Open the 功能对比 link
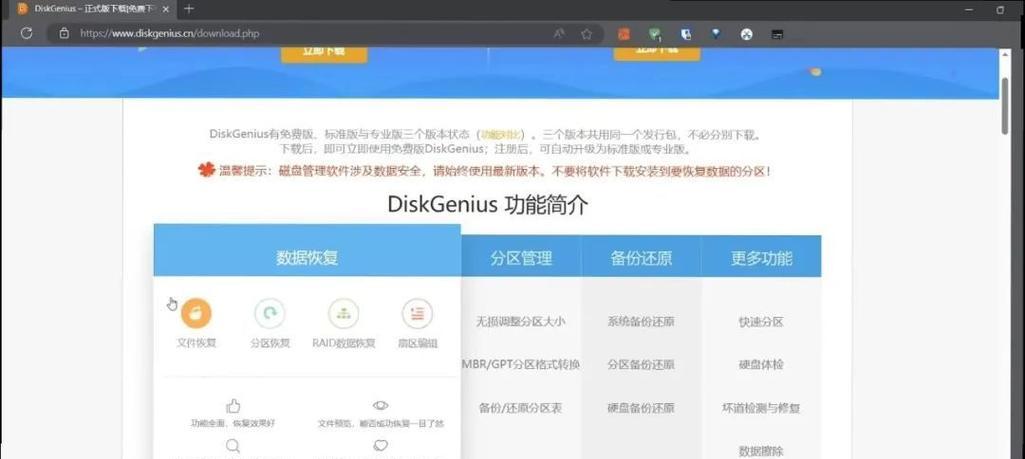Screen dimensions: 1025x459 tap(501, 135)
